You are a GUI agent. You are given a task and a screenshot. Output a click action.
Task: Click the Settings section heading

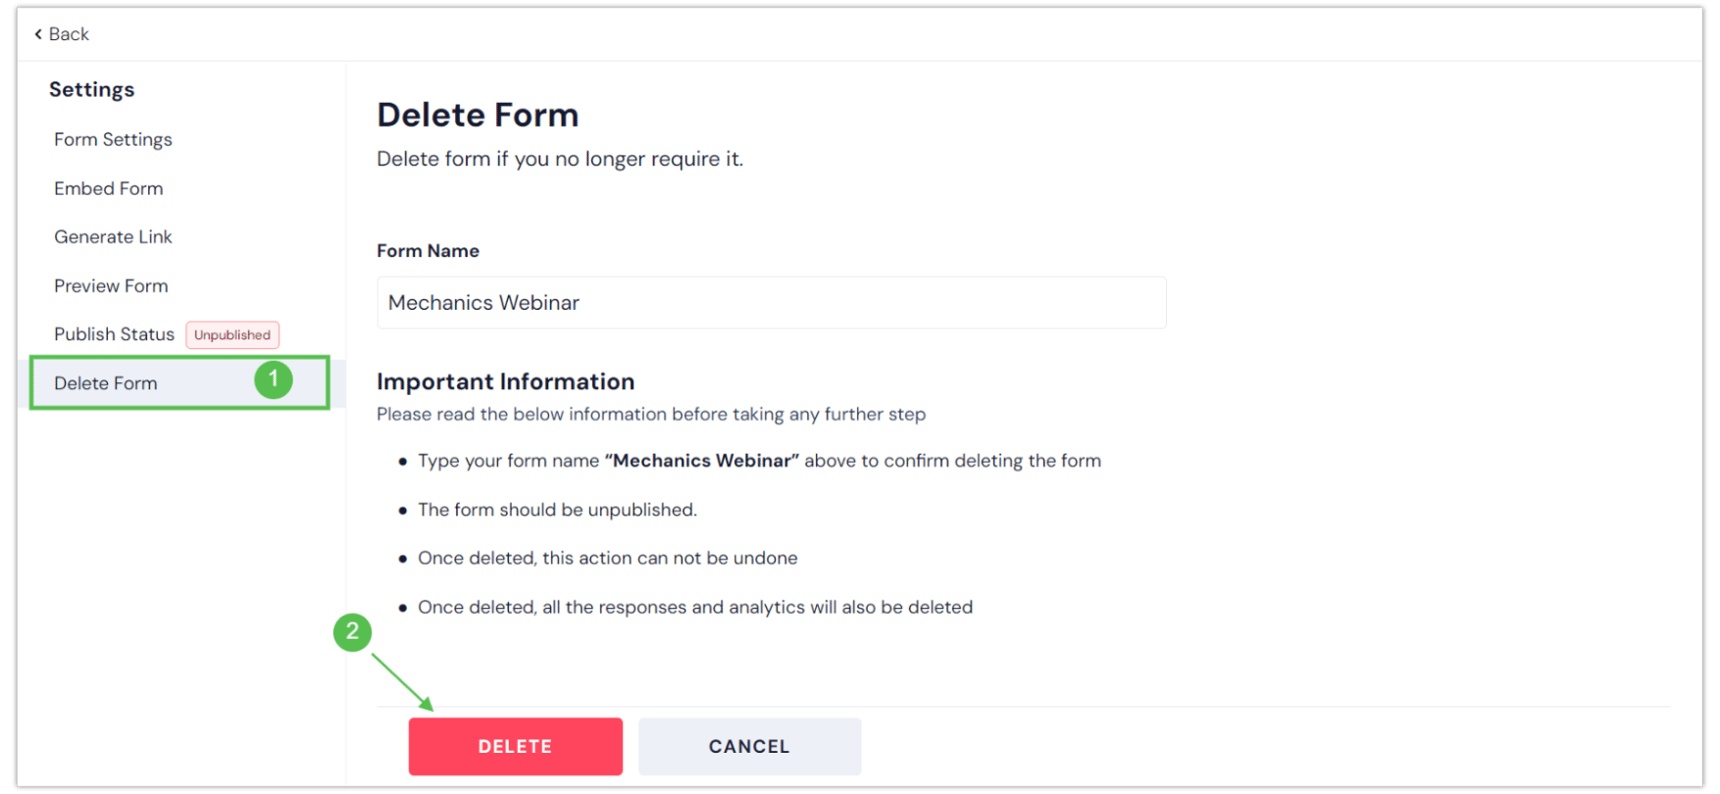[x=91, y=89]
